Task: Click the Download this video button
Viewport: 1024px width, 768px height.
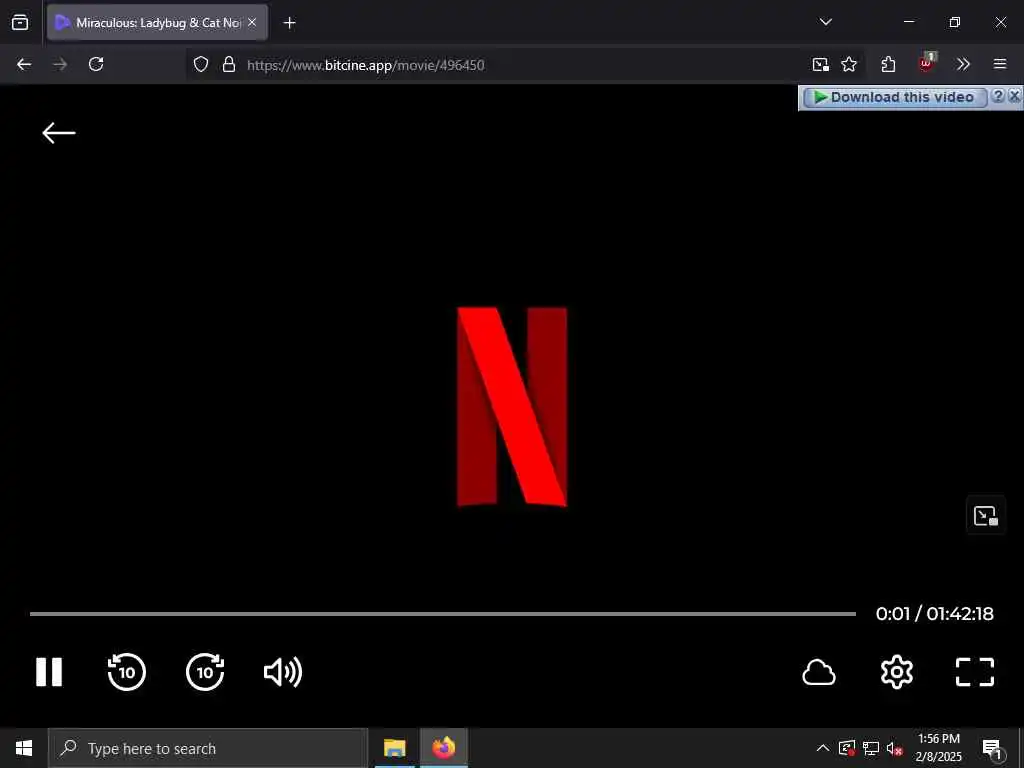Action: point(895,97)
